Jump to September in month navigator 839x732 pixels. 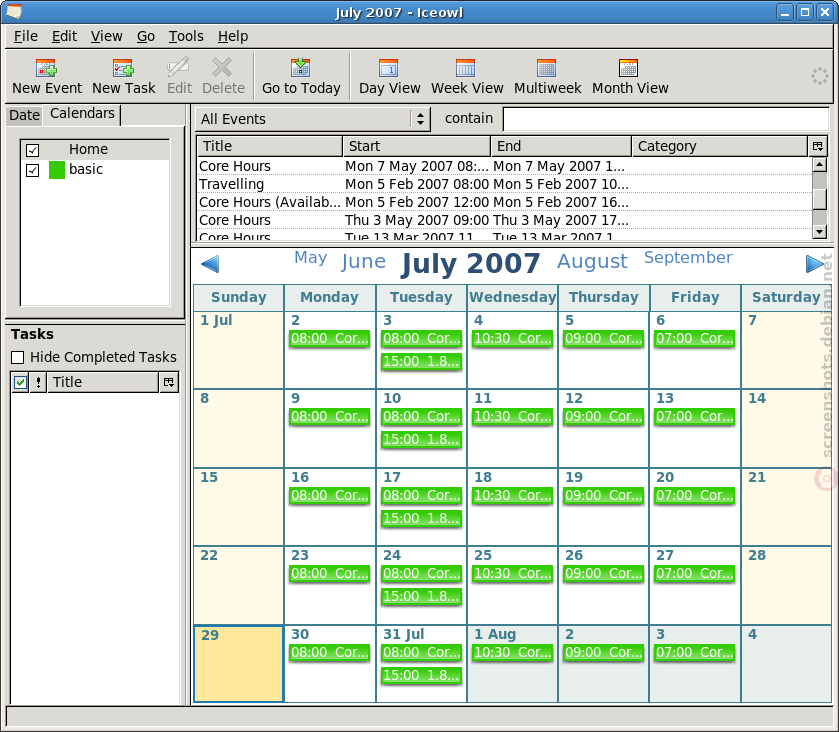pos(688,257)
